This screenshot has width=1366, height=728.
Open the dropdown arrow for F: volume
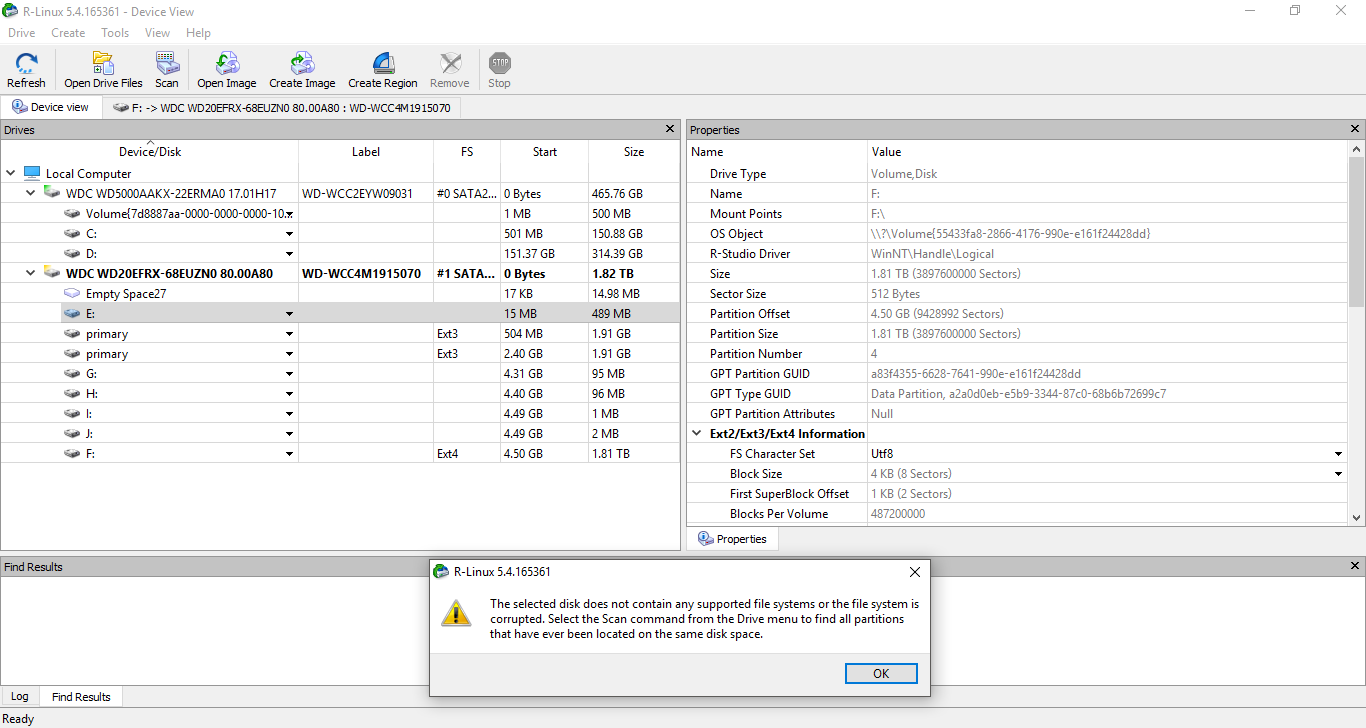(x=290, y=453)
